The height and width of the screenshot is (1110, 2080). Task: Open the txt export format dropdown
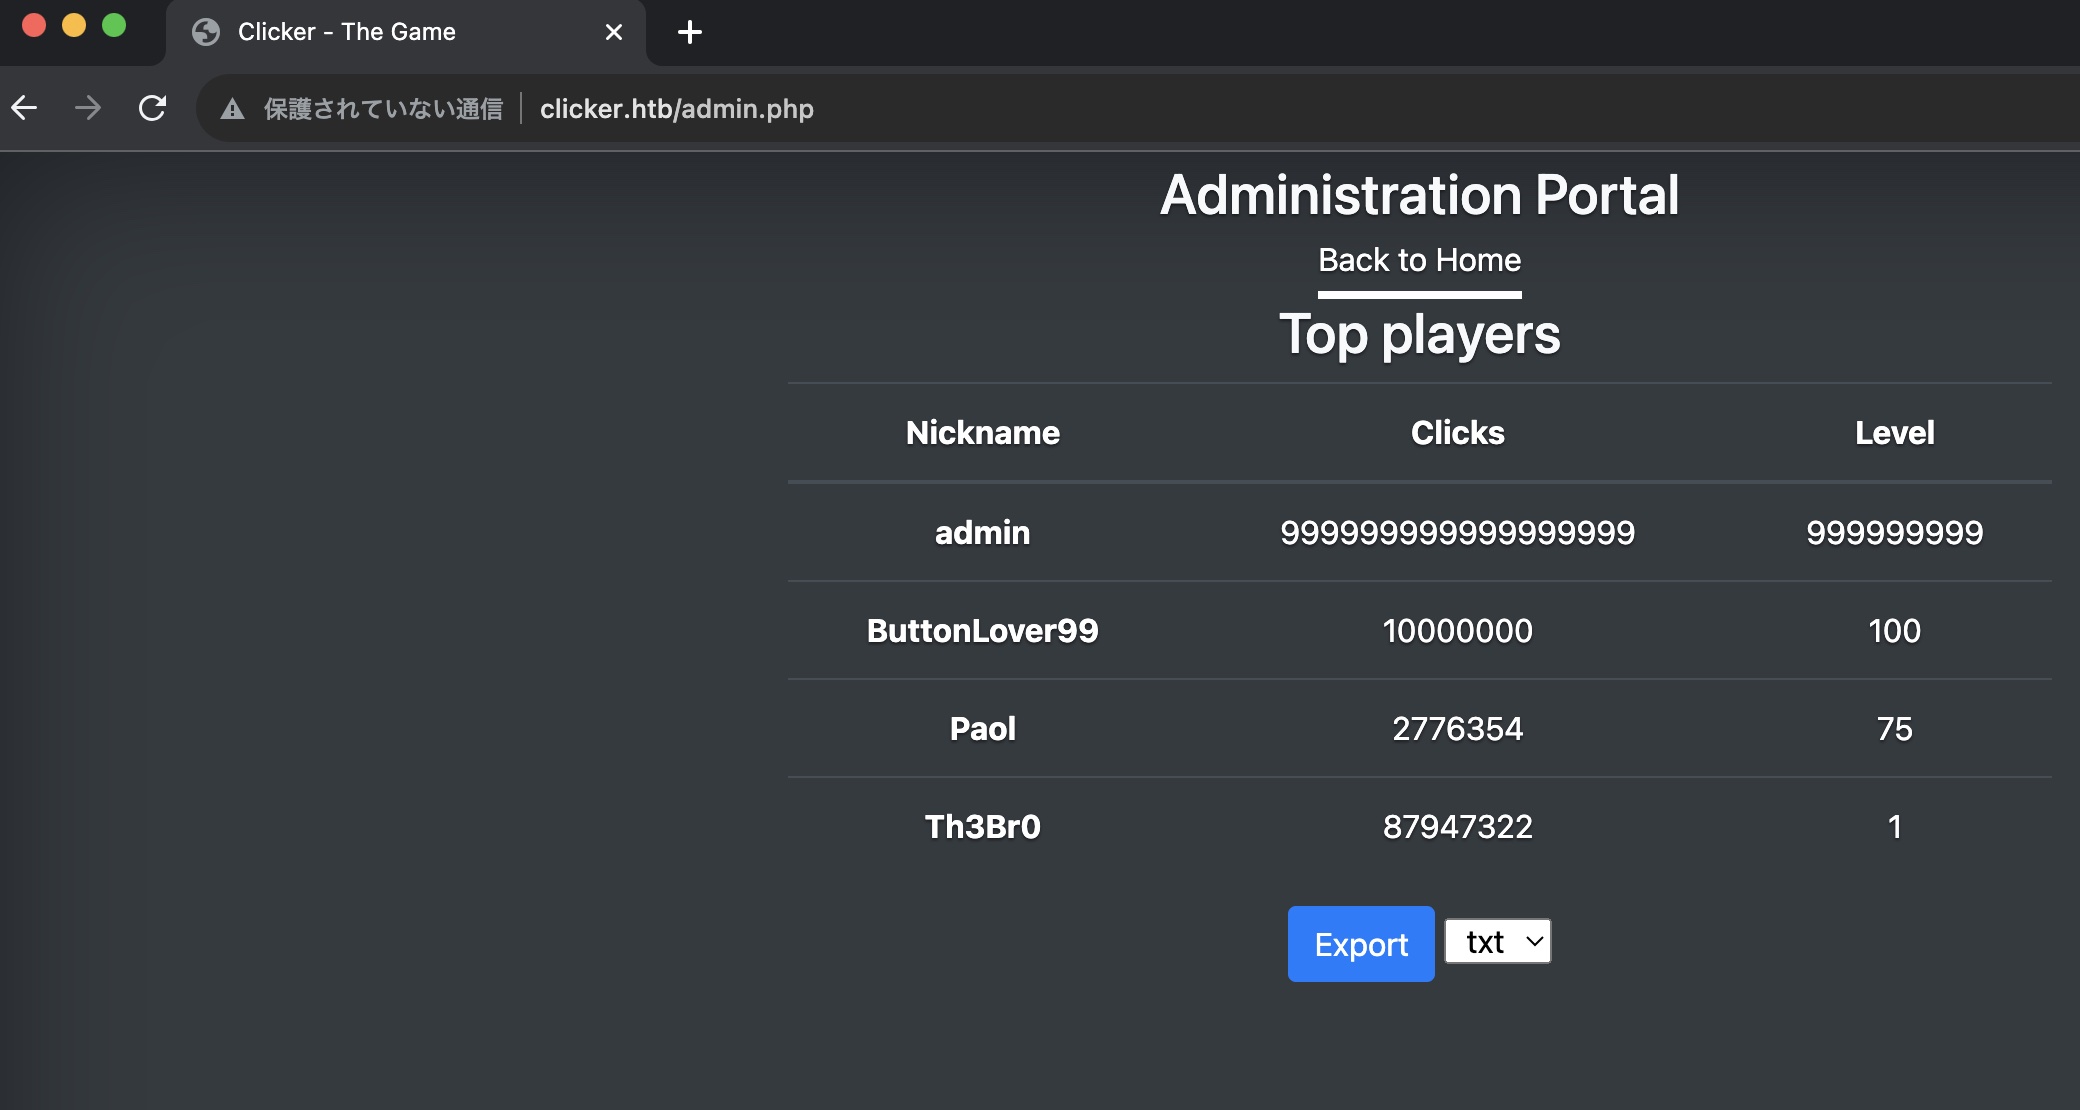coord(1498,942)
